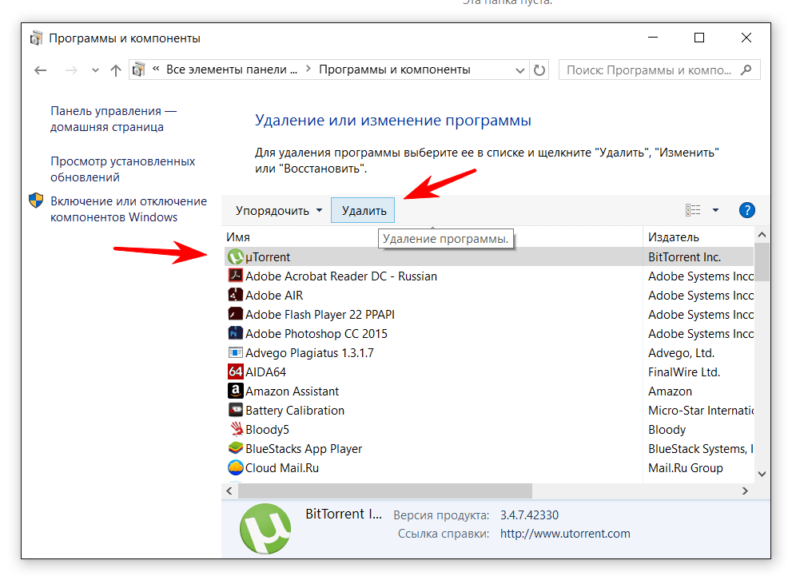Click the AIDA64 icon

235,372
